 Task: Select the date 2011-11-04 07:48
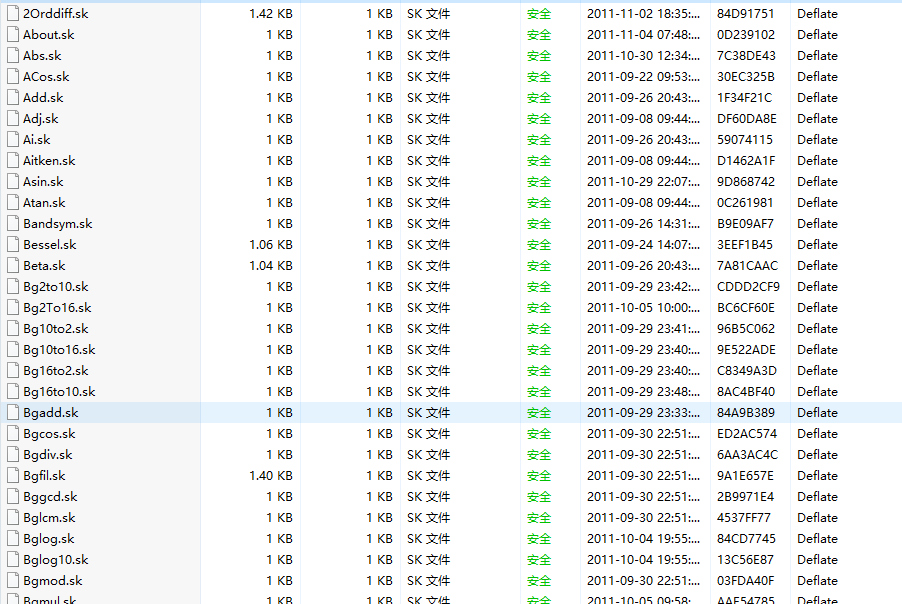point(644,35)
